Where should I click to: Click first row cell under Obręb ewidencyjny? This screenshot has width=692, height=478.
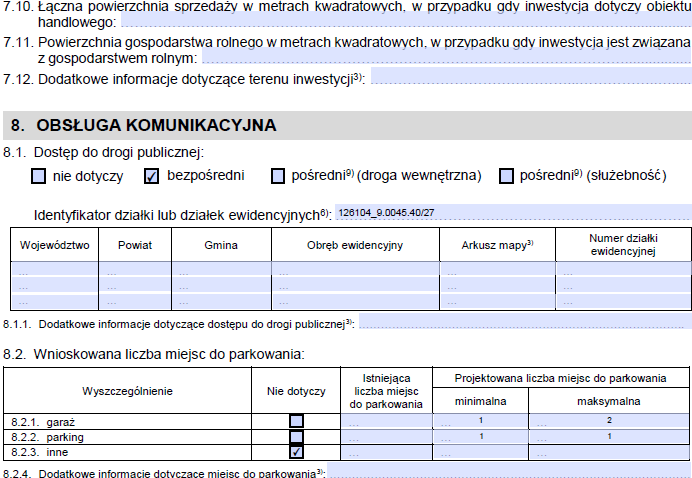[354, 270]
